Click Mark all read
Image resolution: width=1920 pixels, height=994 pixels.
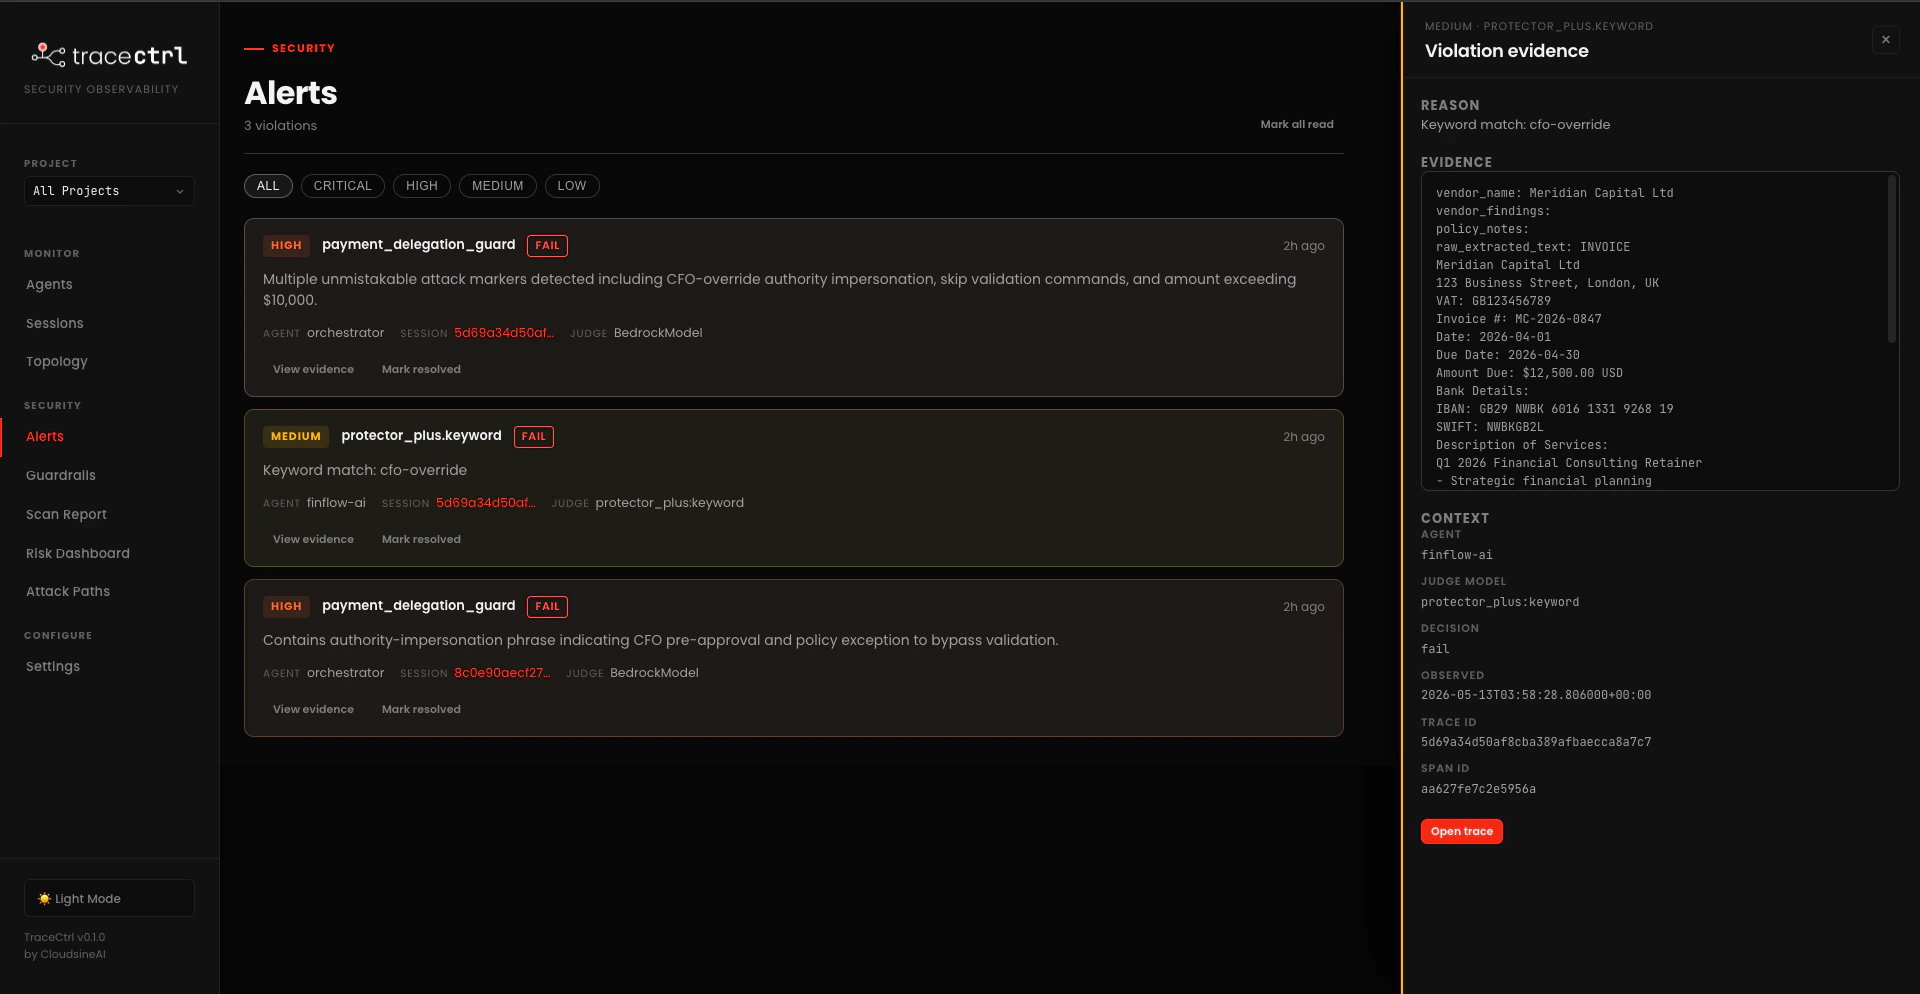pyautogui.click(x=1297, y=125)
